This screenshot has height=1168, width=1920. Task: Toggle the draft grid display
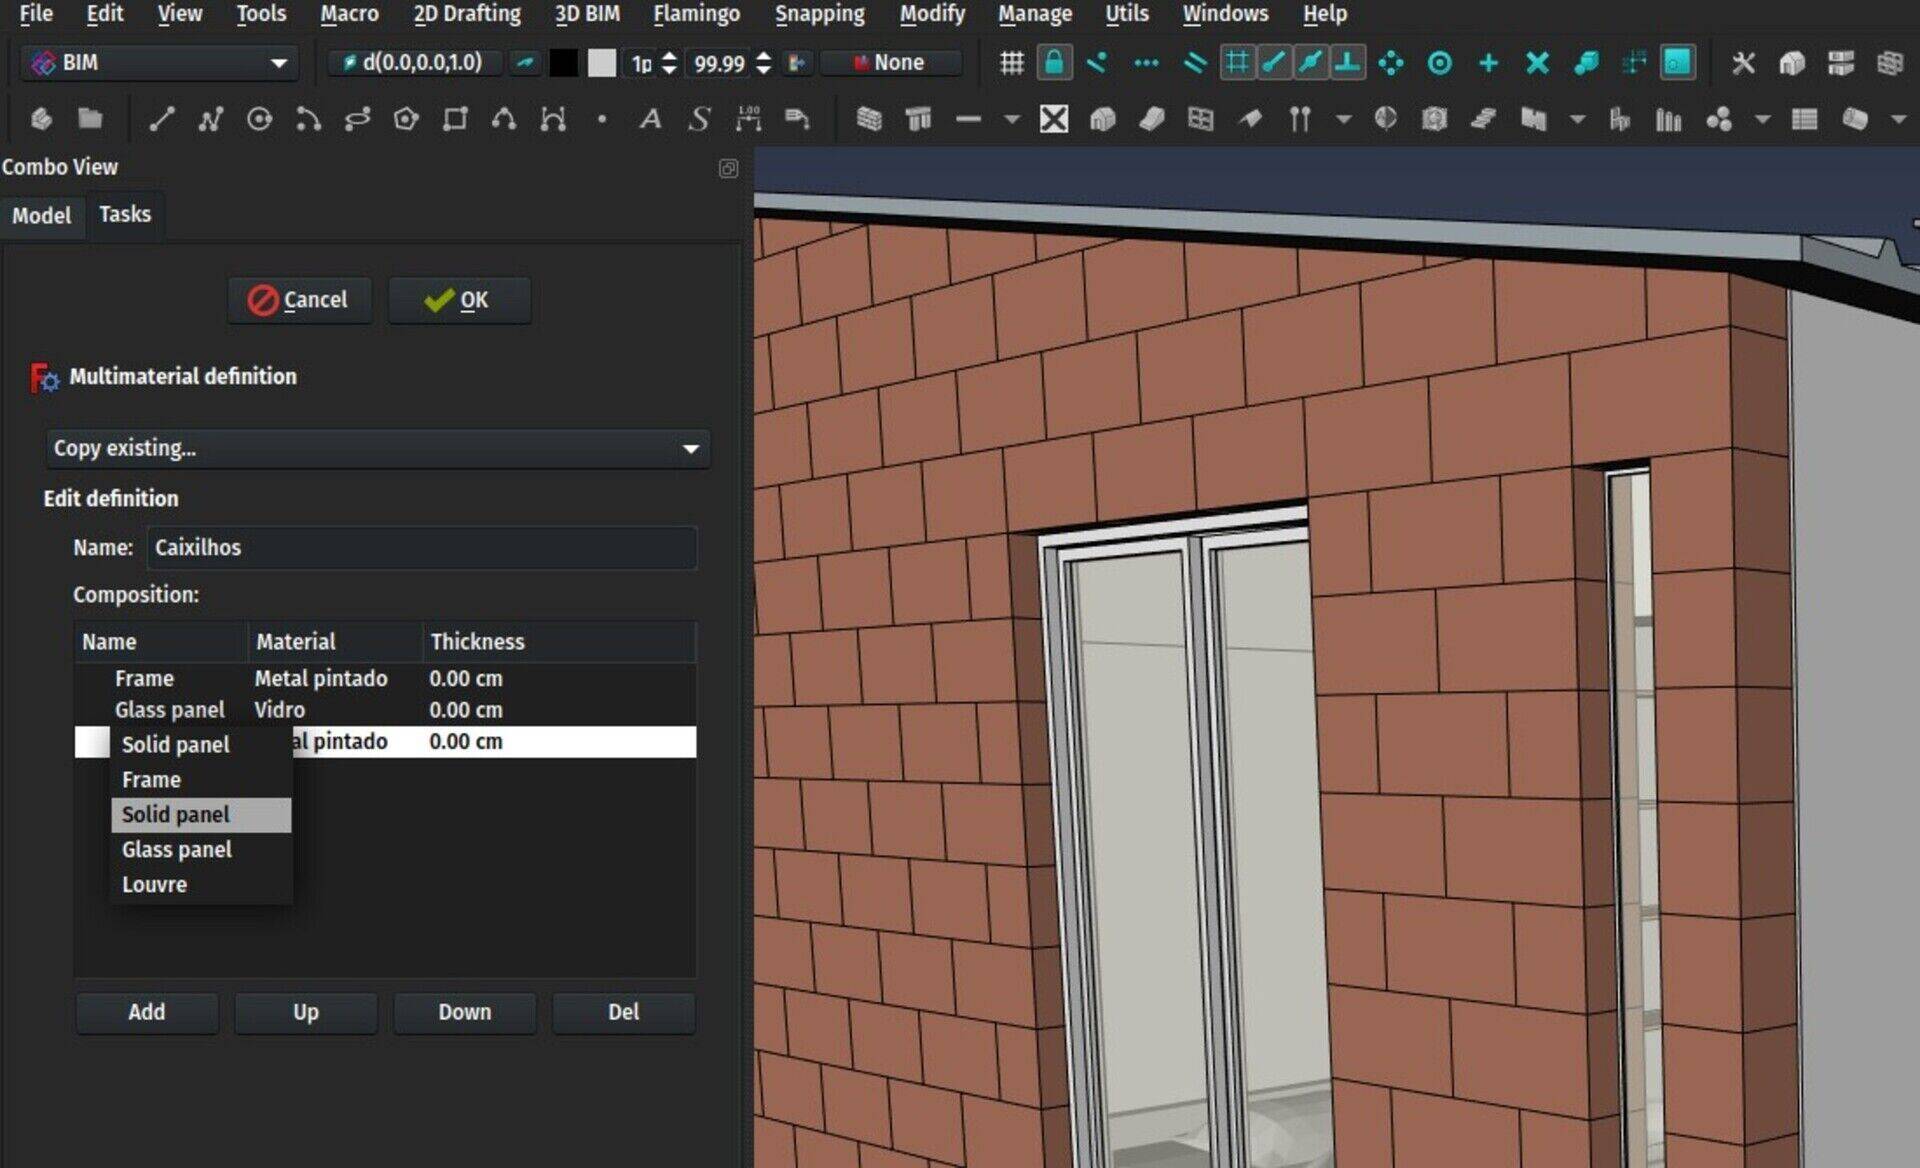pyautogui.click(x=1012, y=63)
